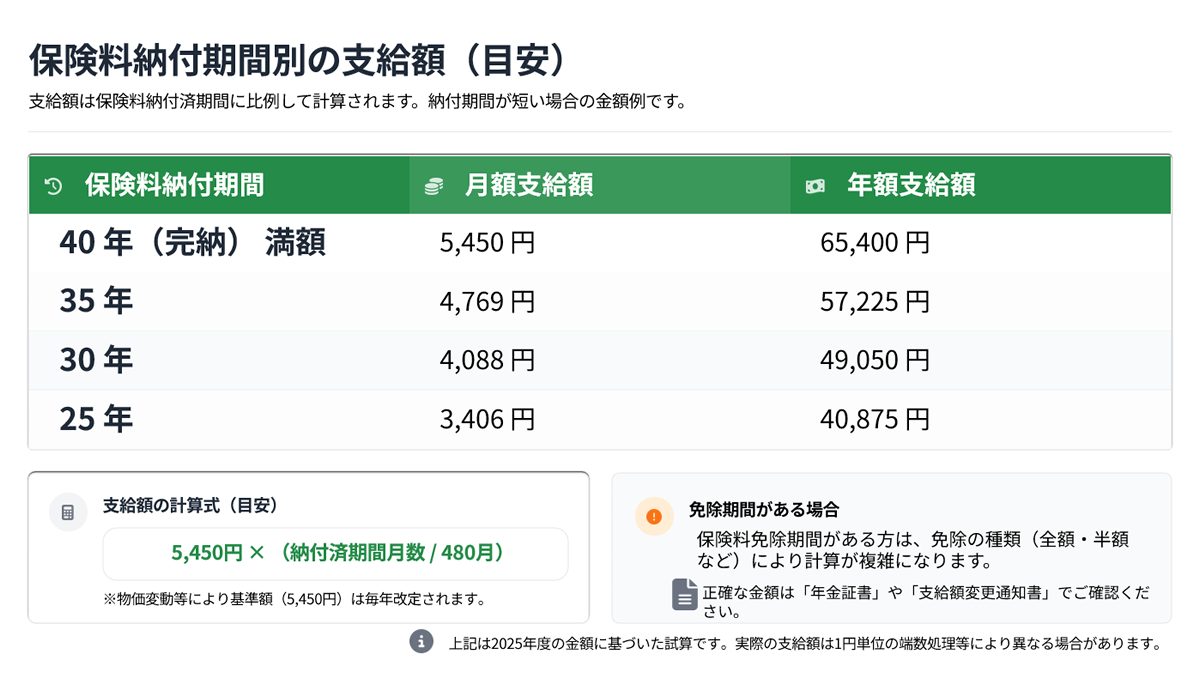Click the coins icon beside 月額支給額
Screen dimensions: 1200x673
coord(433,186)
